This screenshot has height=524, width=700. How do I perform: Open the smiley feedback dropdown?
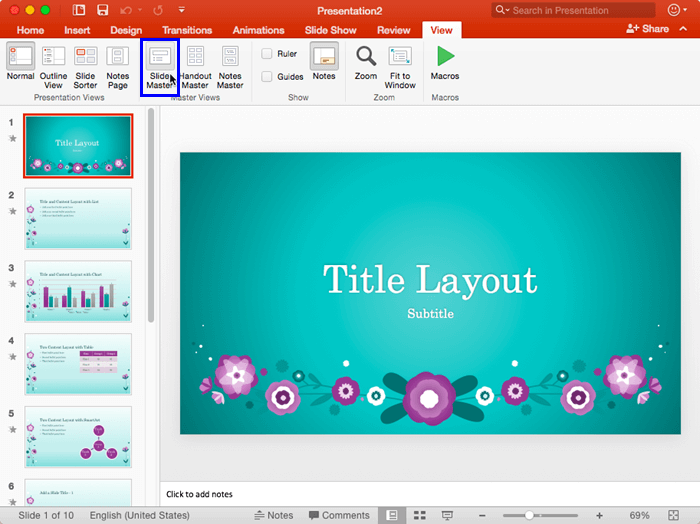tap(678, 10)
